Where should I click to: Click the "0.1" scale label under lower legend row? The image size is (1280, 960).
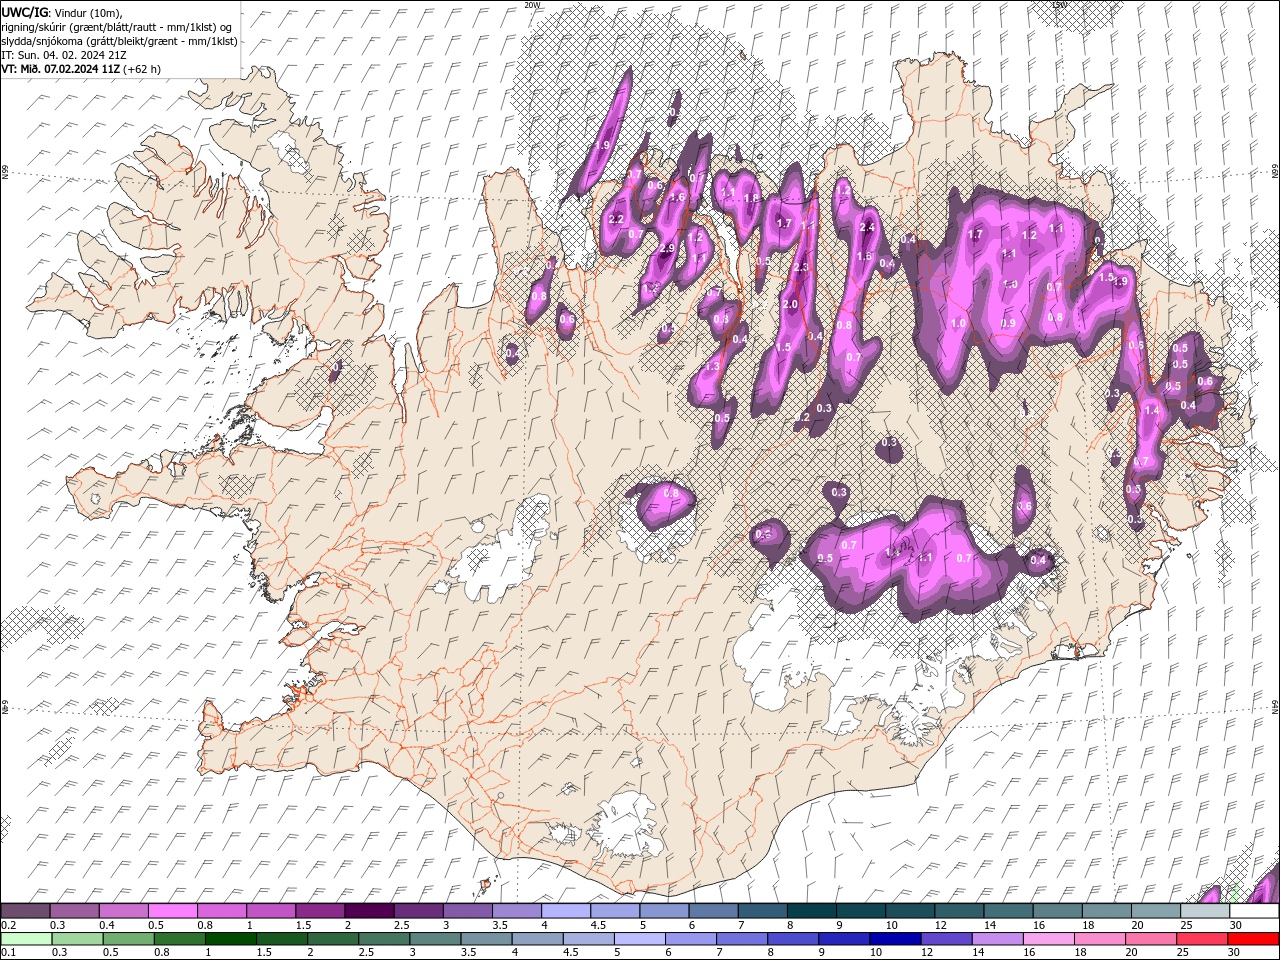coord(9,953)
